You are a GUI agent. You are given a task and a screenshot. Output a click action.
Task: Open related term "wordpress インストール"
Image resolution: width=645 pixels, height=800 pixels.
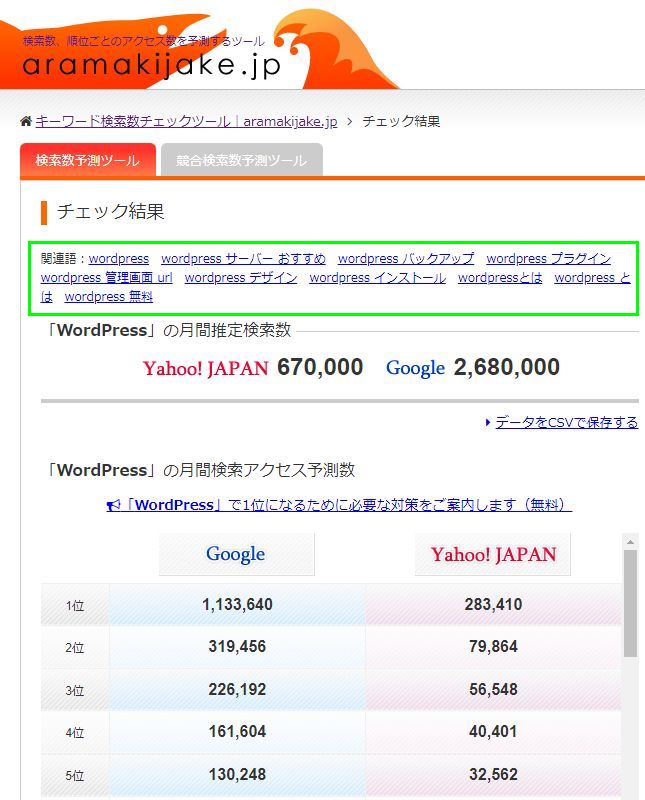(378, 278)
